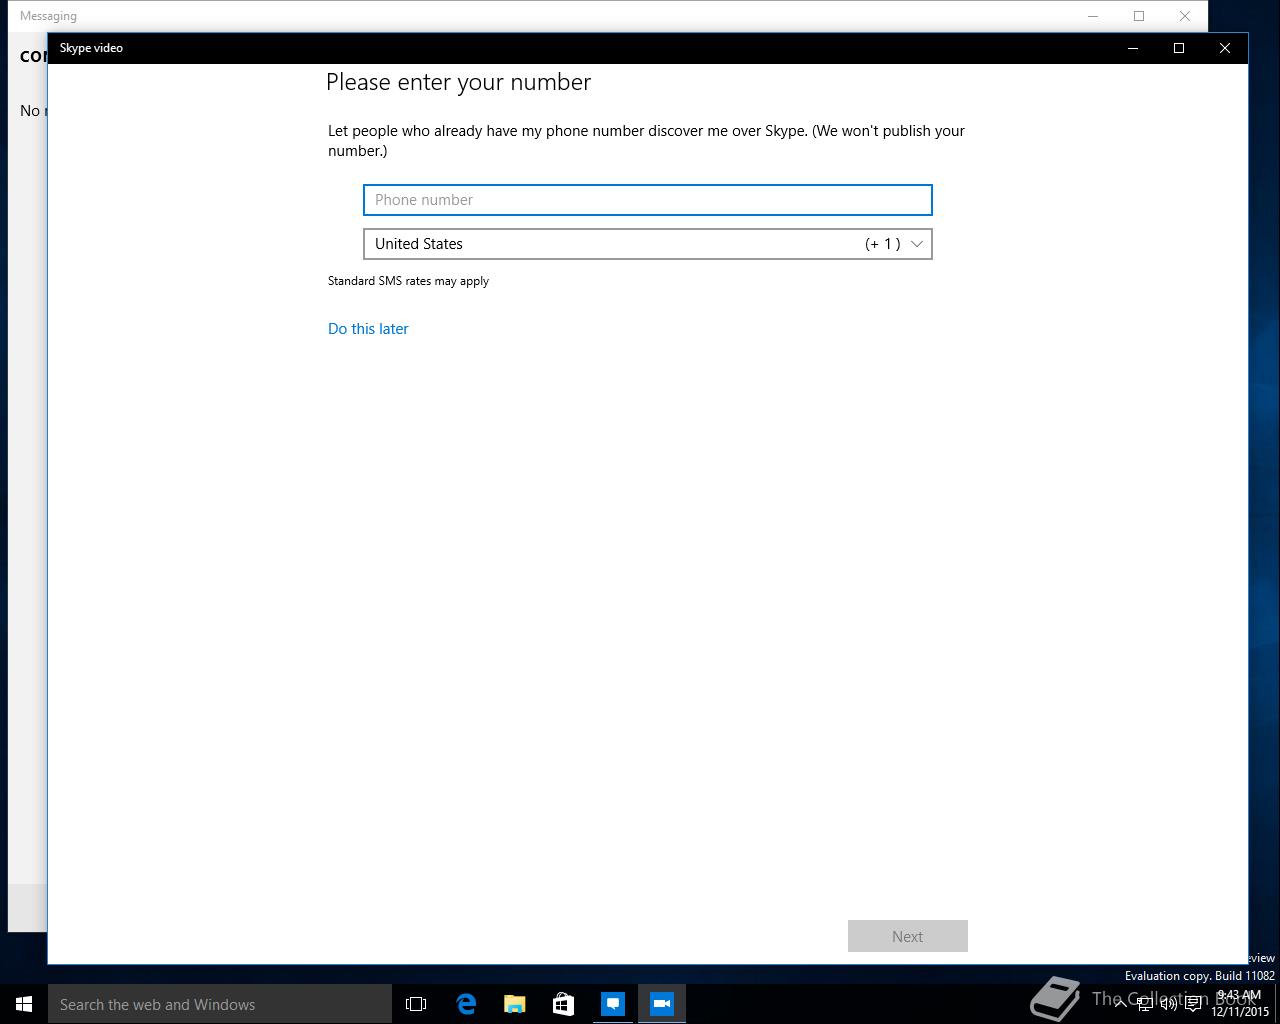Screen dimensions: 1280x1024
Task: Click the Please enter your number heading
Action: (x=458, y=82)
